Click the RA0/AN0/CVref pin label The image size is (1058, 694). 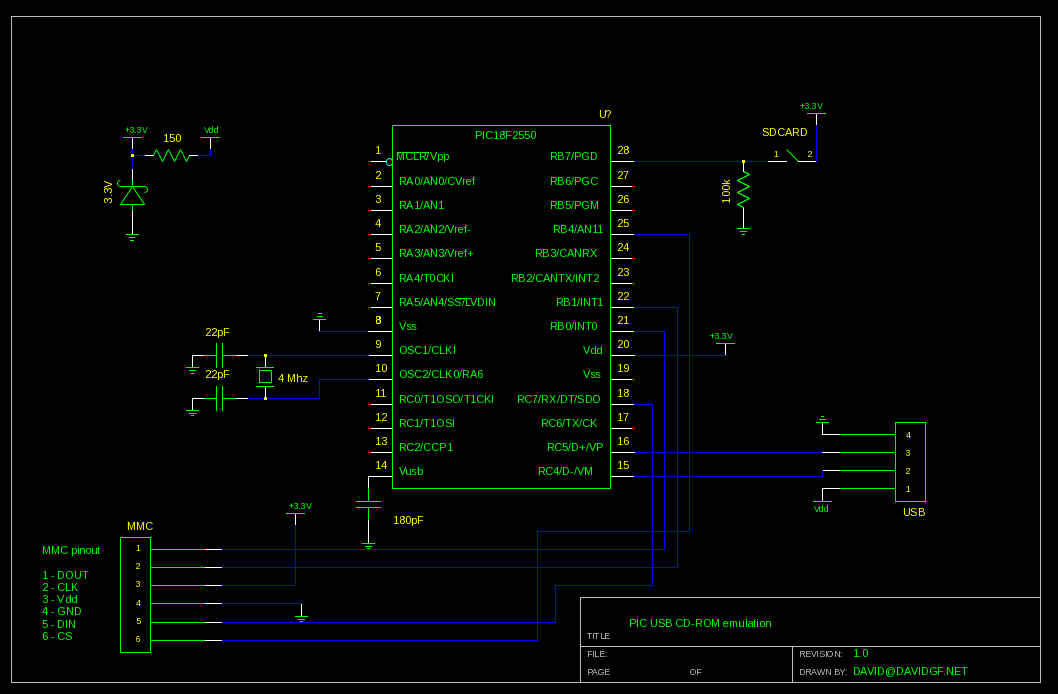click(437, 181)
